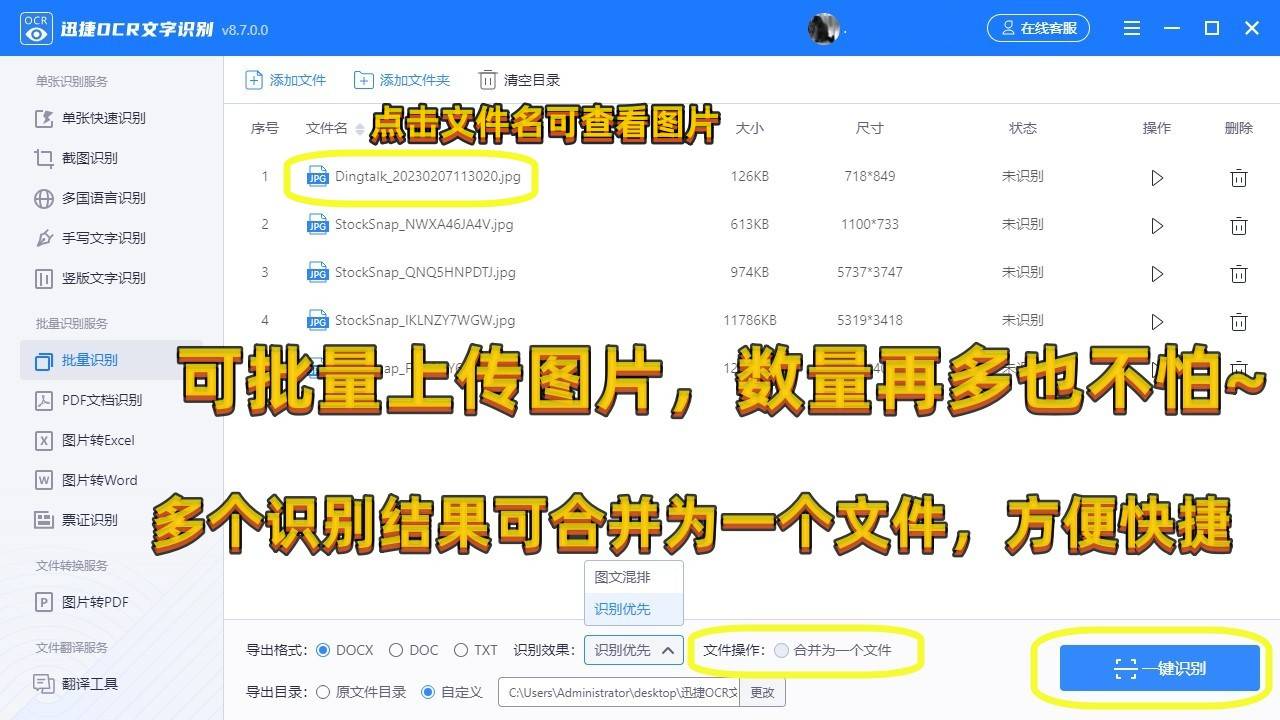Delete StockSnap_IKLNZY7WGW.jpg from the list

pyautogui.click(x=1238, y=322)
